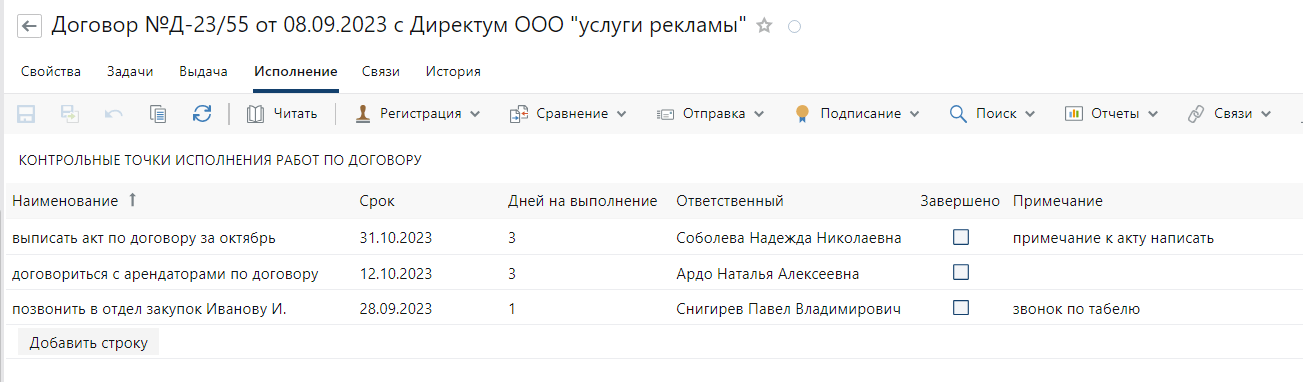The image size is (1303, 382).
Task: Expand the Подписание dropdown arrow
Action: pos(915,114)
